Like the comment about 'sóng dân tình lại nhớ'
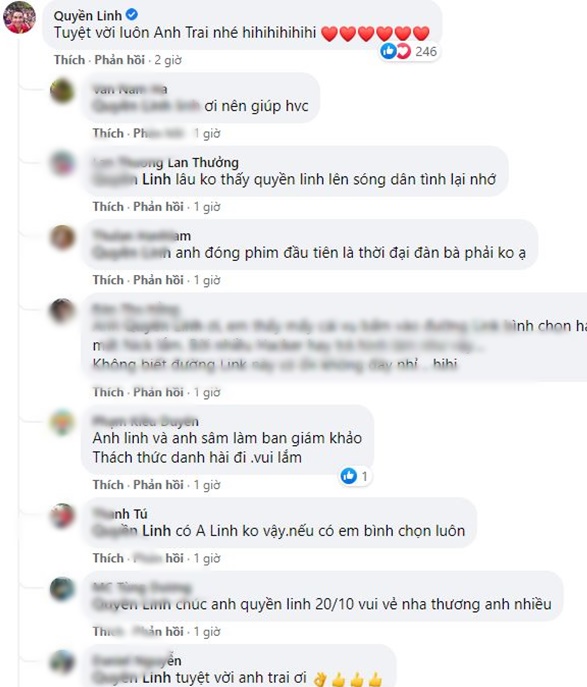The image size is (587, 687). click(x=108, y=206)
